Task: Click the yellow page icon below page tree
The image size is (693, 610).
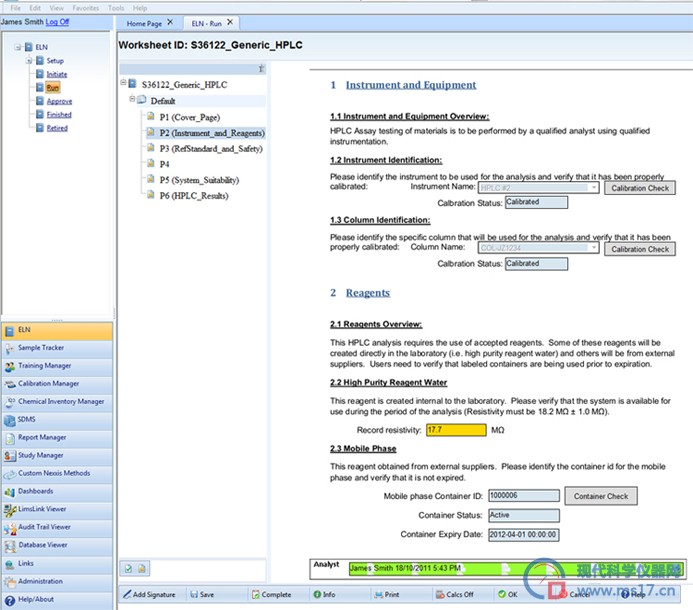Action: [142, 568]
